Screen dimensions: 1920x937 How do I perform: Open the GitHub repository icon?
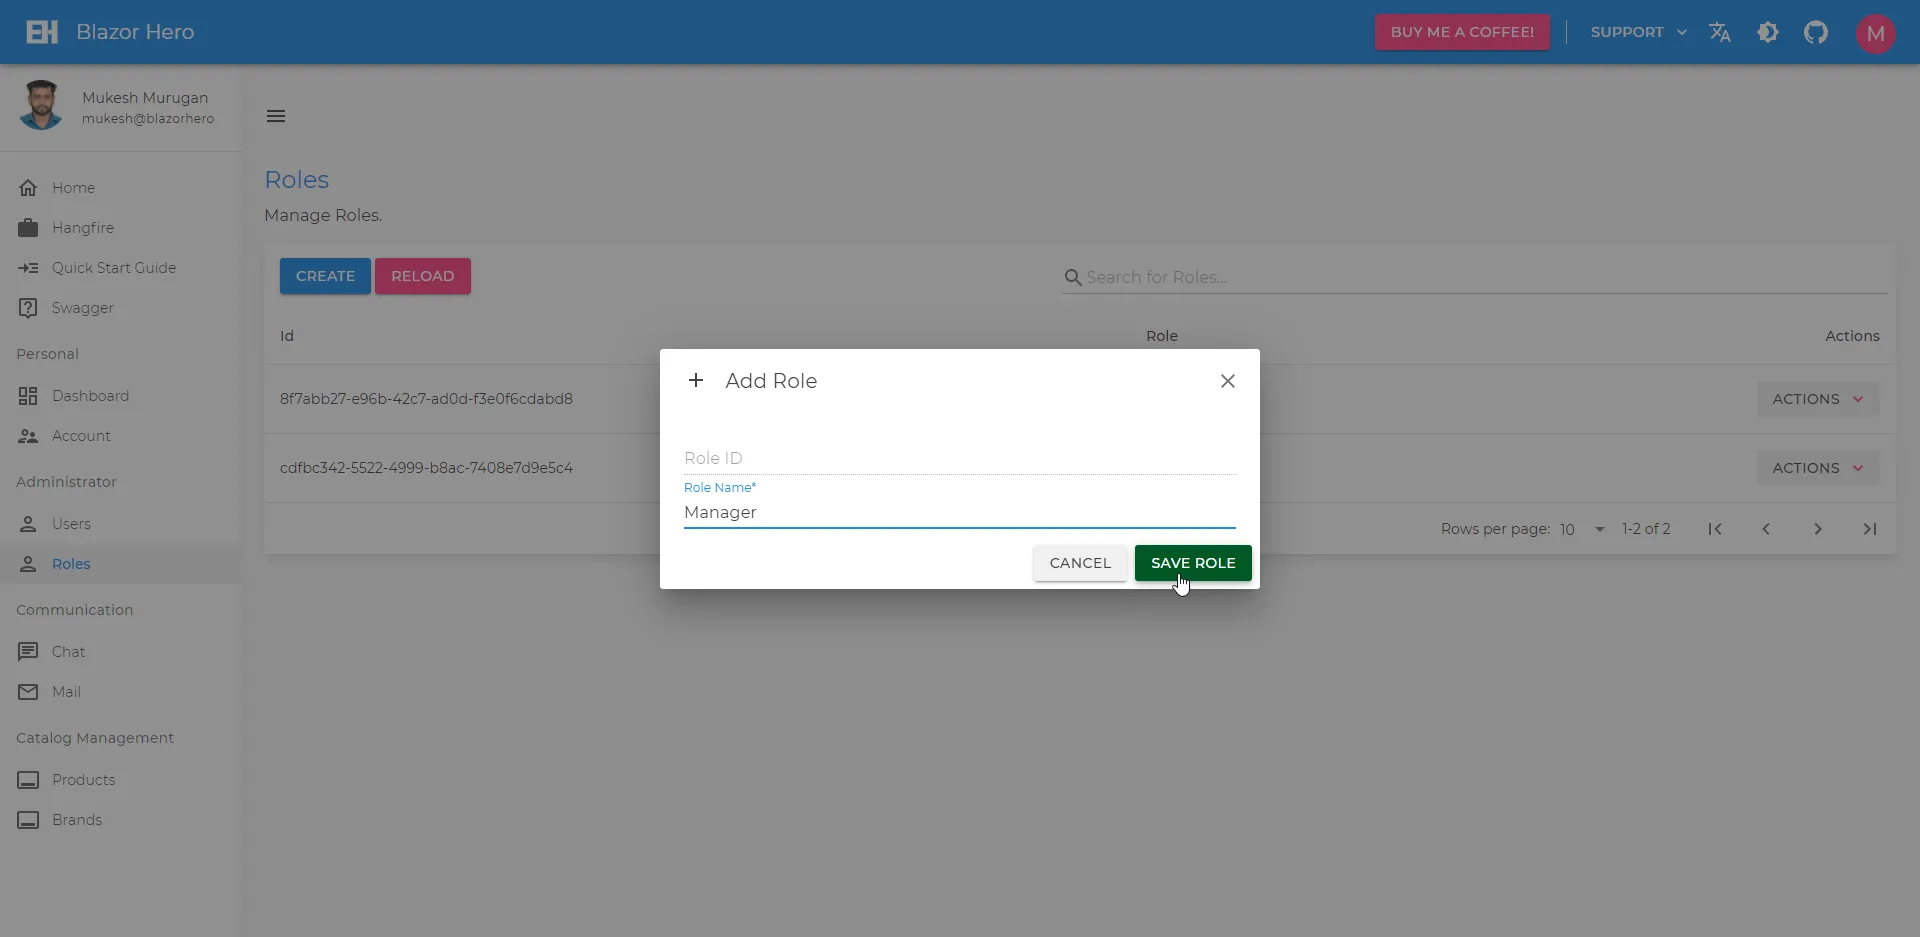pyautogui.click(x=1817, y=32)
